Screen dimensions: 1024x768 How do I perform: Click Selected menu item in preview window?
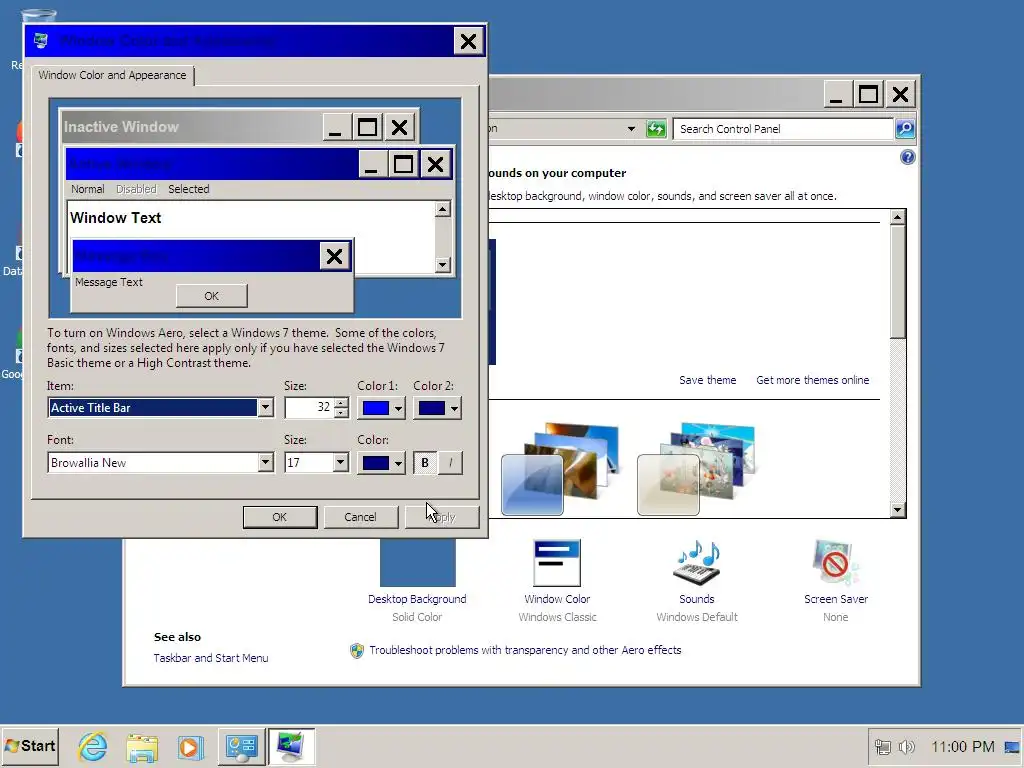pyautogui.click(x=189, y=189)
